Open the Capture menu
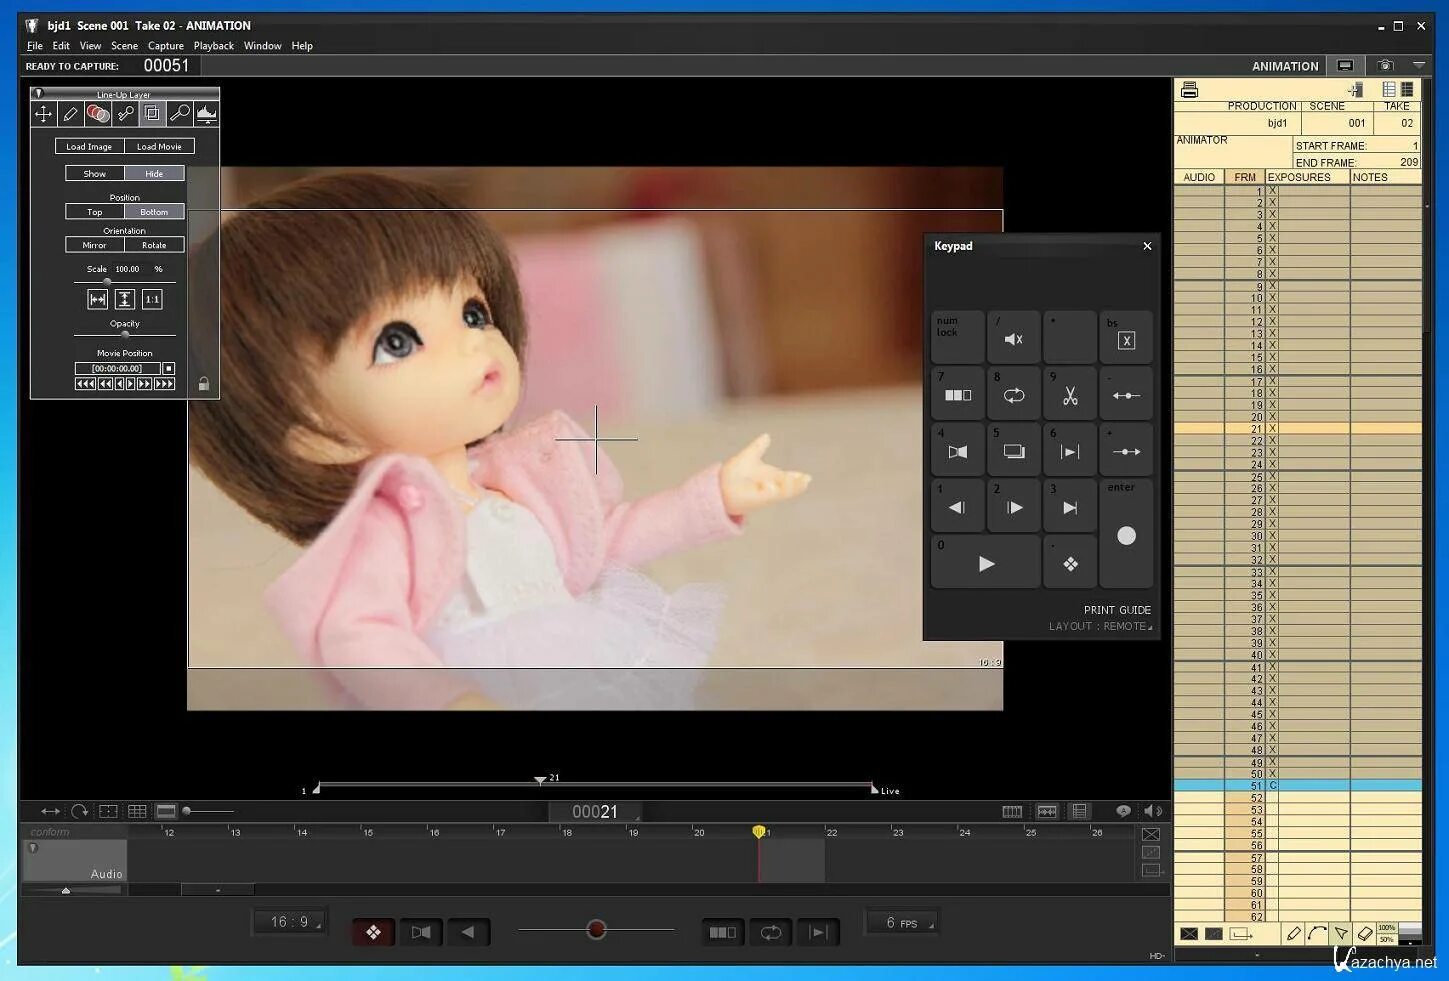Image resolution: width=1449 pixels, height=981 pixels. coord(166,46)
